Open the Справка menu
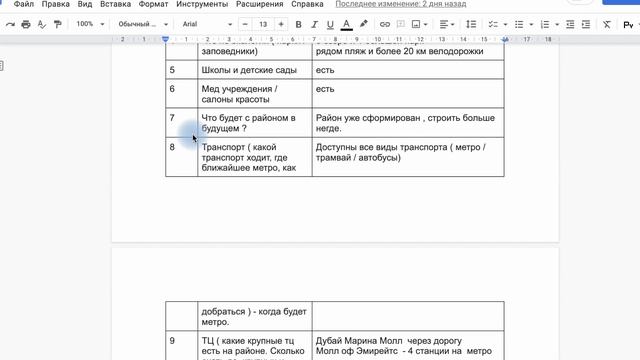Screen dimensions: 640x360 307,4
